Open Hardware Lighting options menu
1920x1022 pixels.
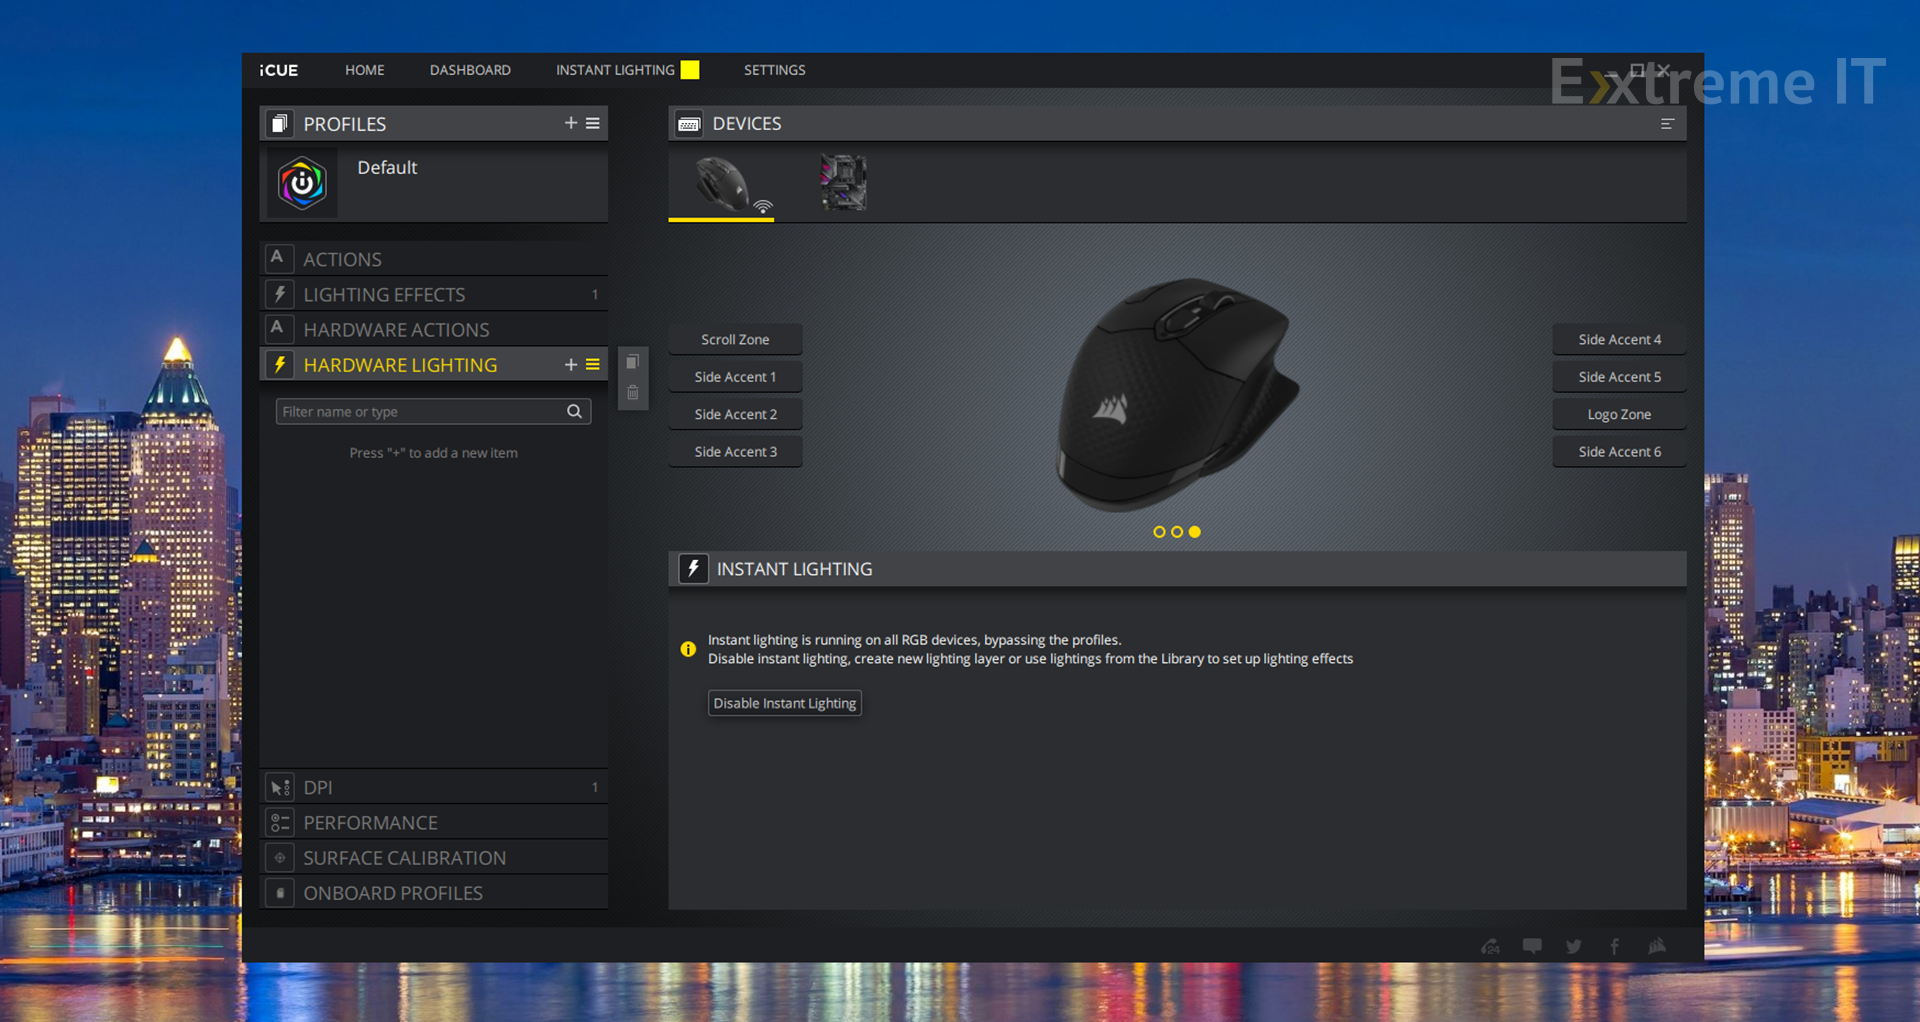coord(593,365)
